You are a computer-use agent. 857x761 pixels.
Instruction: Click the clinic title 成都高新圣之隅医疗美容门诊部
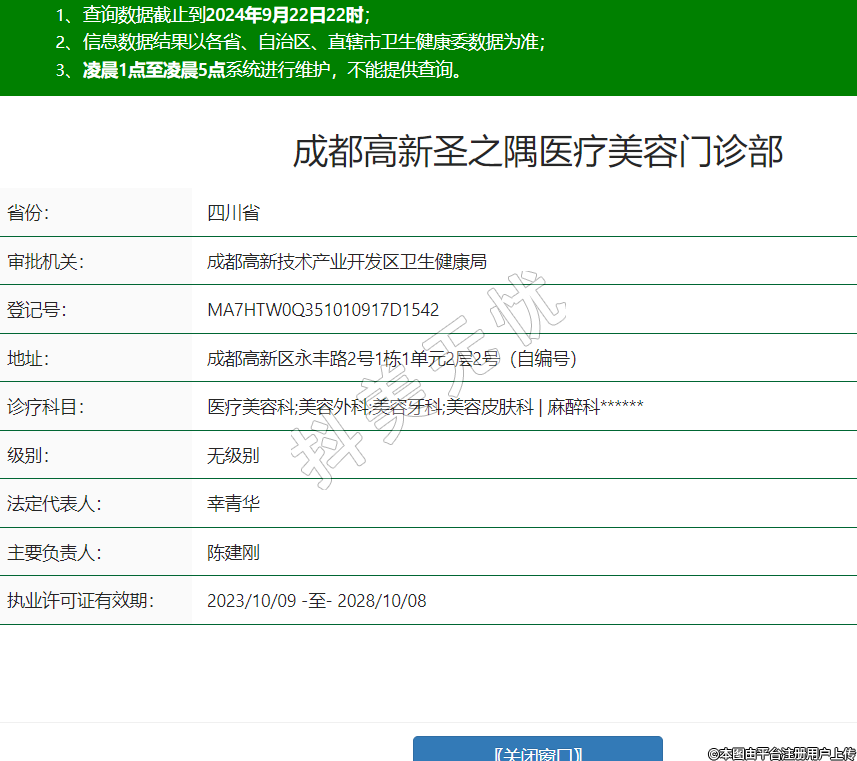(x=537, y=152)
